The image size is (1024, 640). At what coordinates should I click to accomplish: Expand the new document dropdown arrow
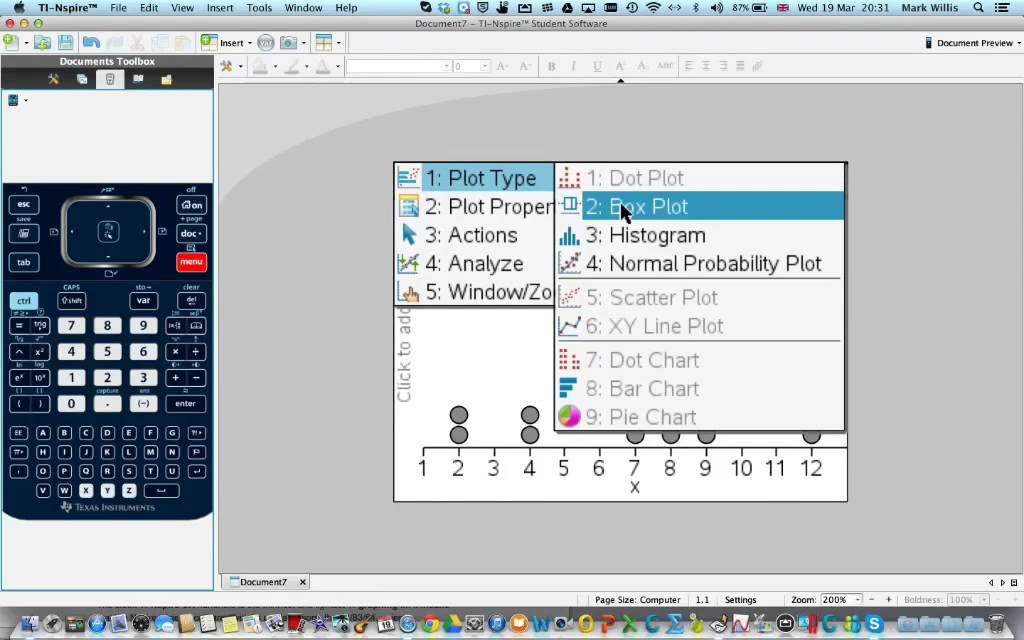(26, 43)
